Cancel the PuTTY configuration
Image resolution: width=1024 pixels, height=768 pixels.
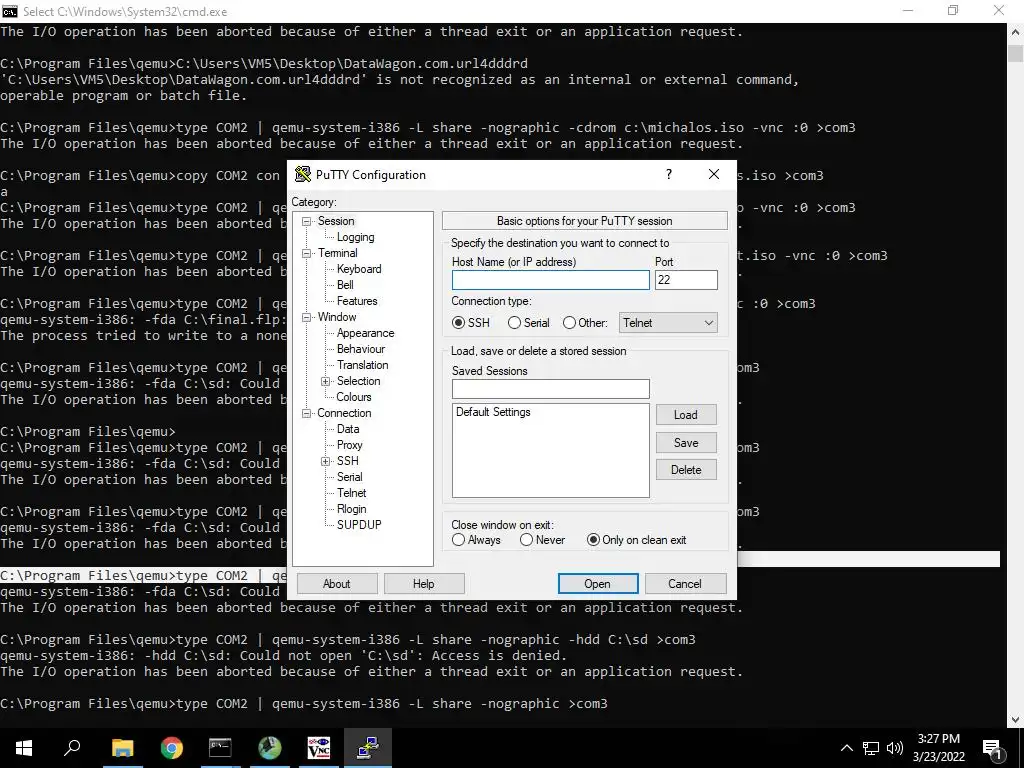tap(685, 584)
